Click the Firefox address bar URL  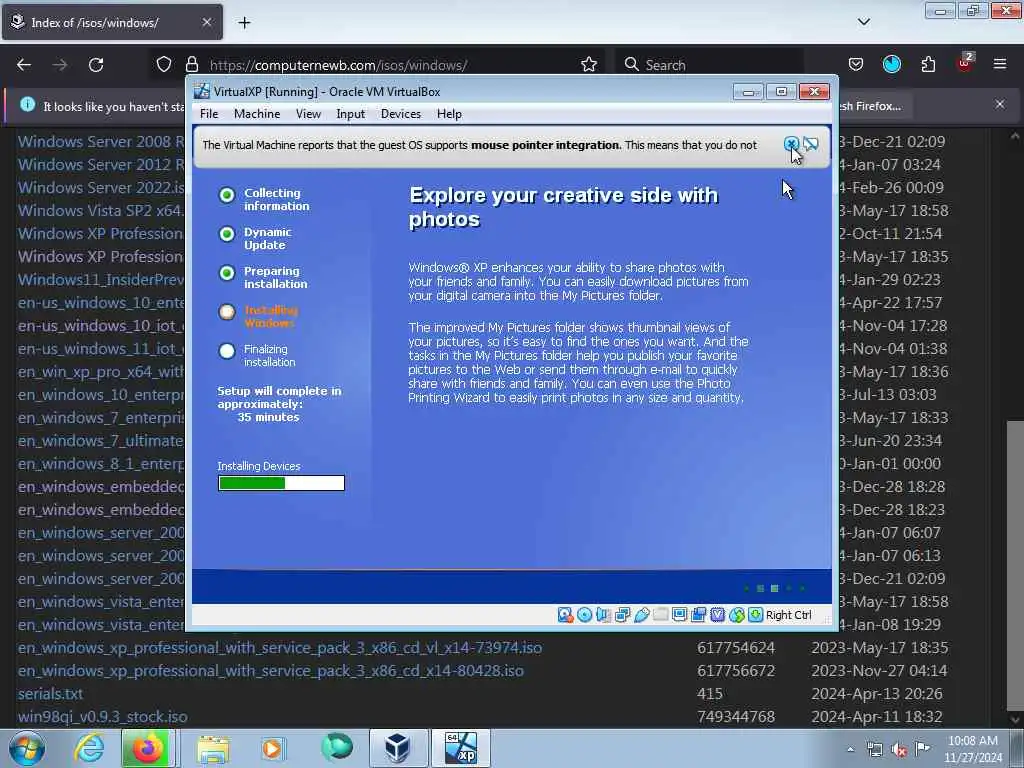pyautogui.click(x=338, y=65)
